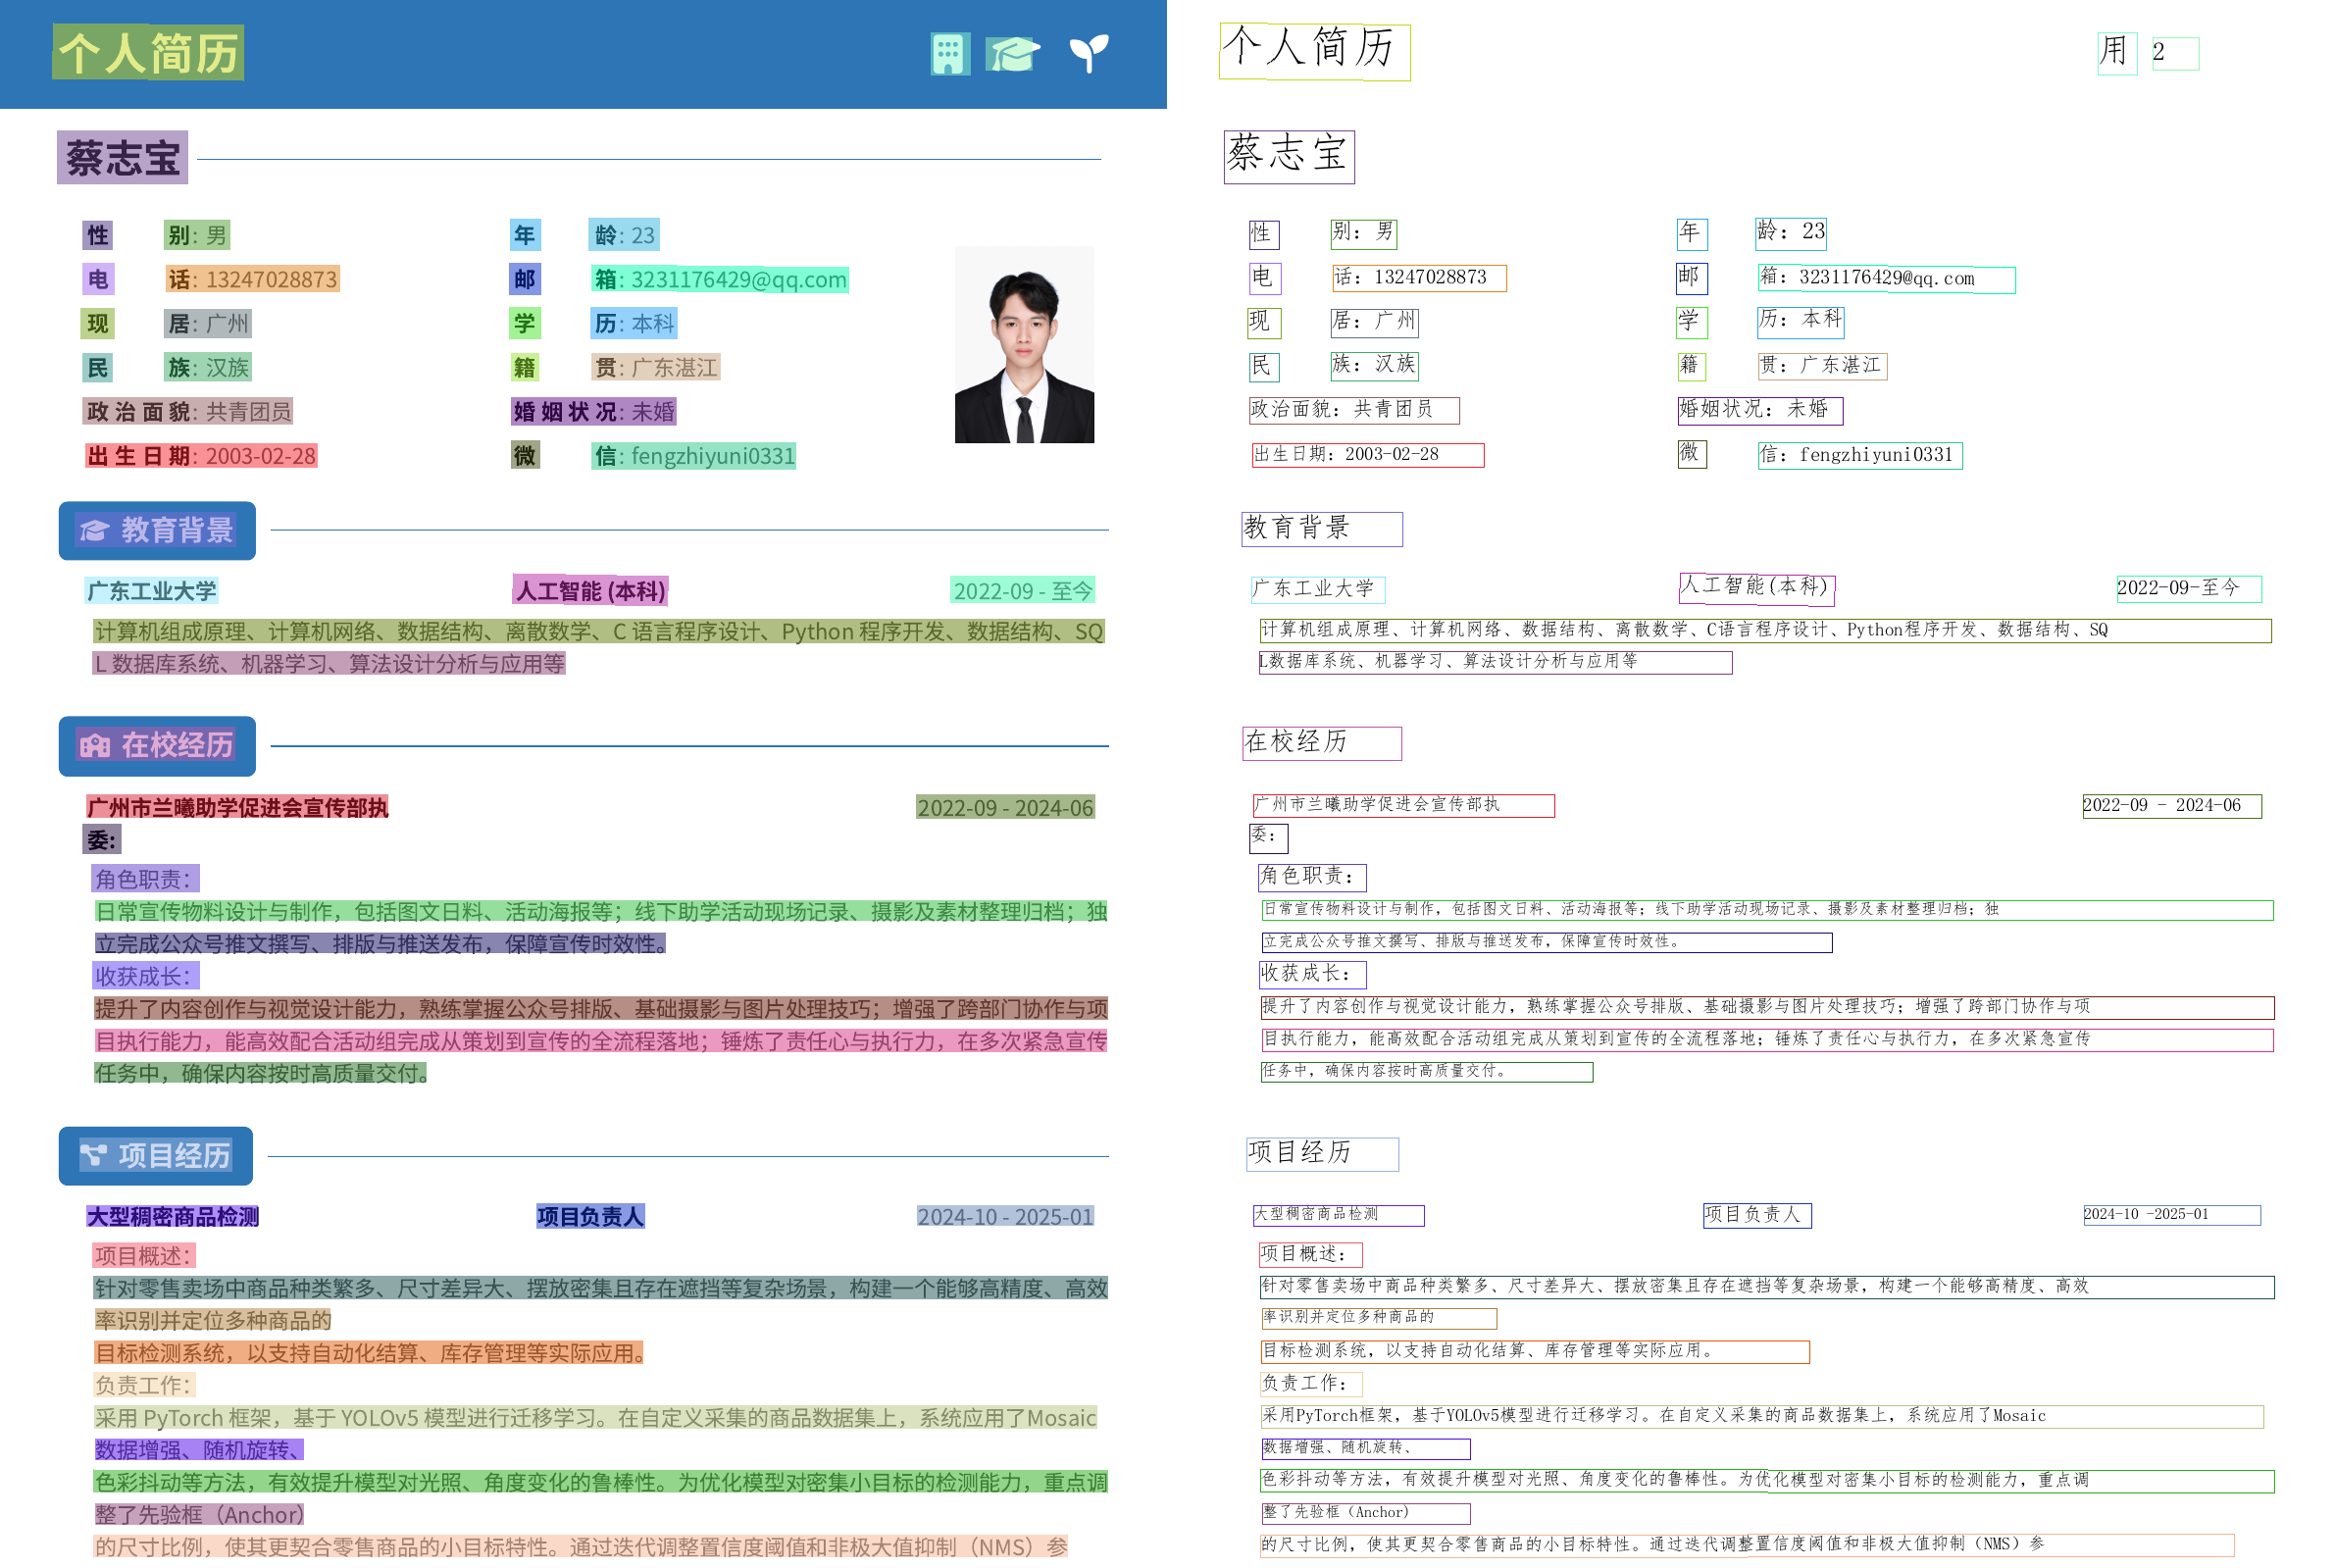The image size is (2334, 1568).
Task: Click the cap icon beside 教育背景
Action: pos(94,530)
